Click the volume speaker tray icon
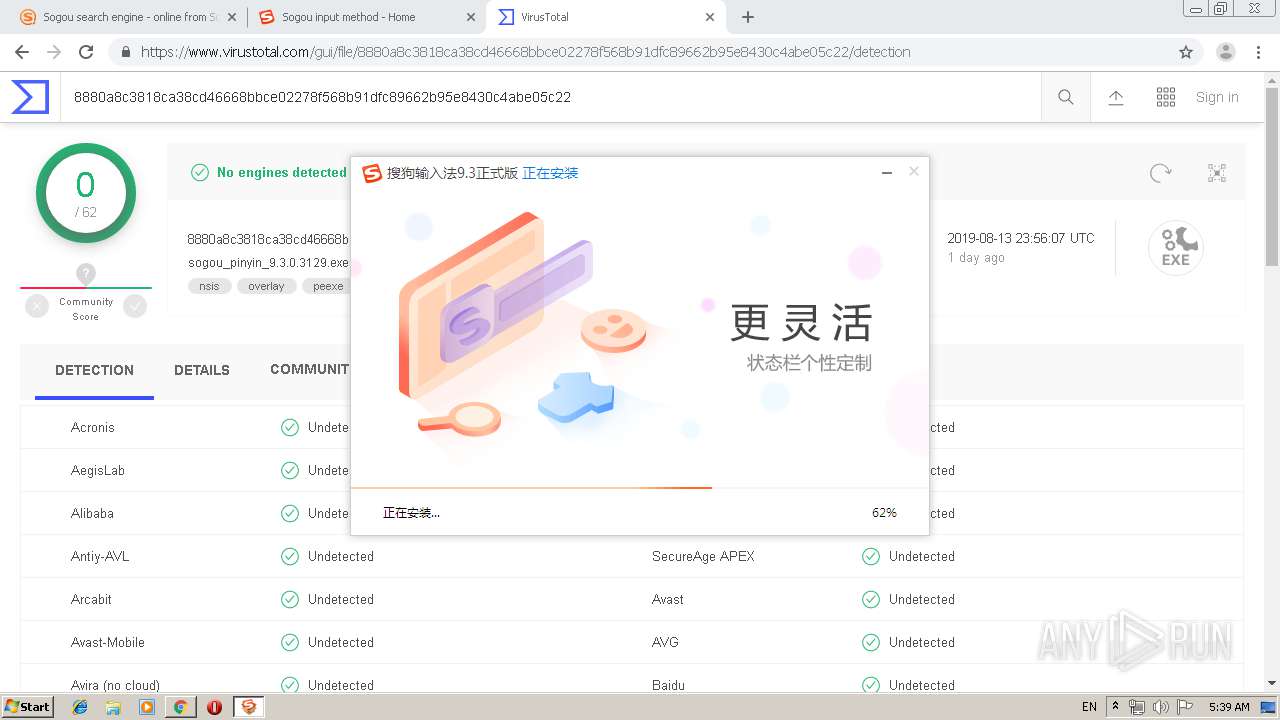This screenshot has height=720, width=1280. [x=1160, y=707]
